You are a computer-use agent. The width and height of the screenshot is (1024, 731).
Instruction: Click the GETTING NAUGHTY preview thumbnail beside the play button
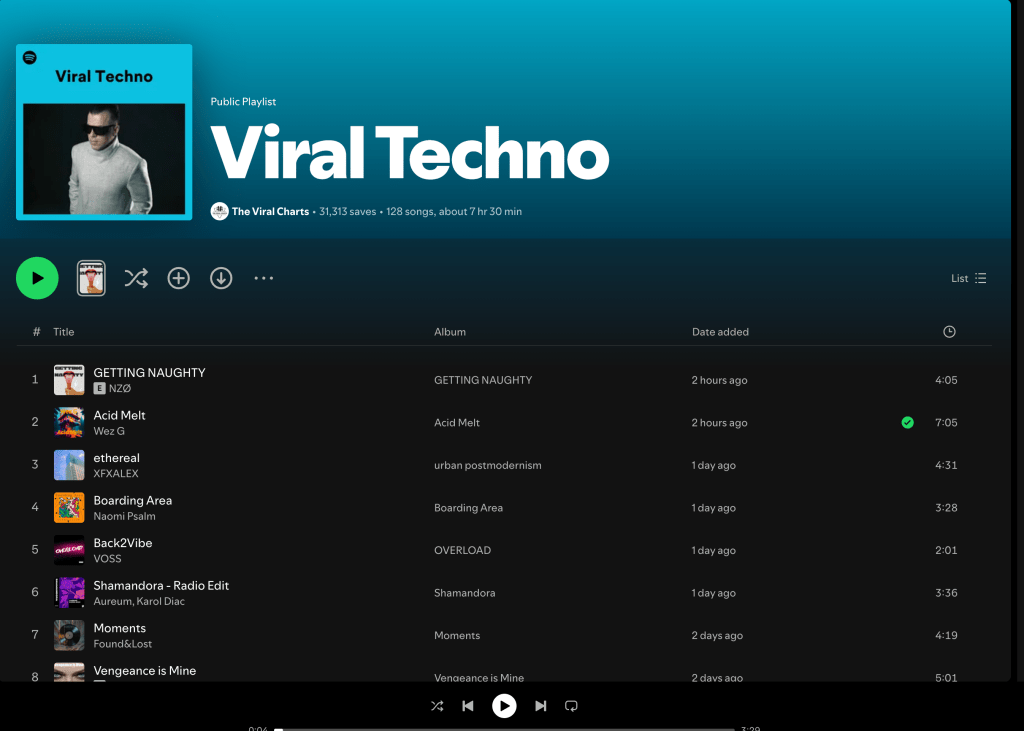point(91,278)
